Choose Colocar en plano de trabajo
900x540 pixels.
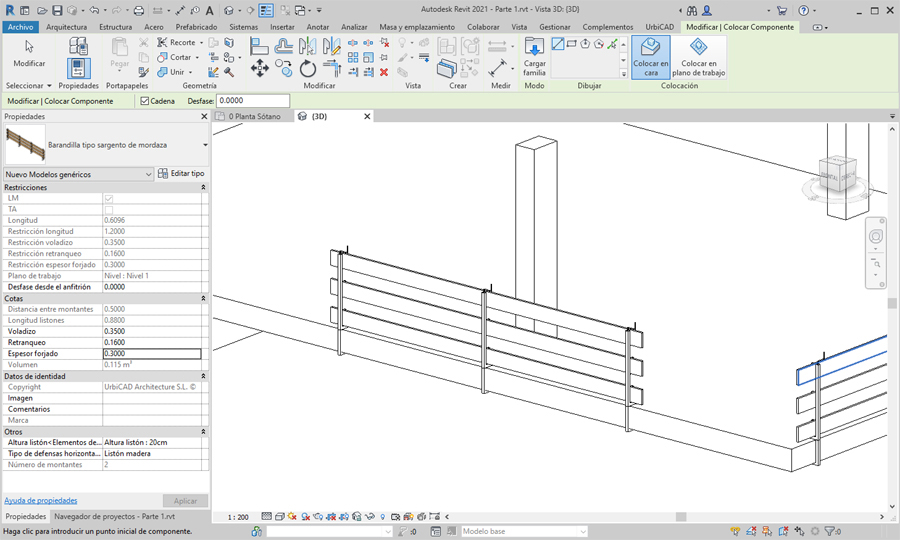699,57
